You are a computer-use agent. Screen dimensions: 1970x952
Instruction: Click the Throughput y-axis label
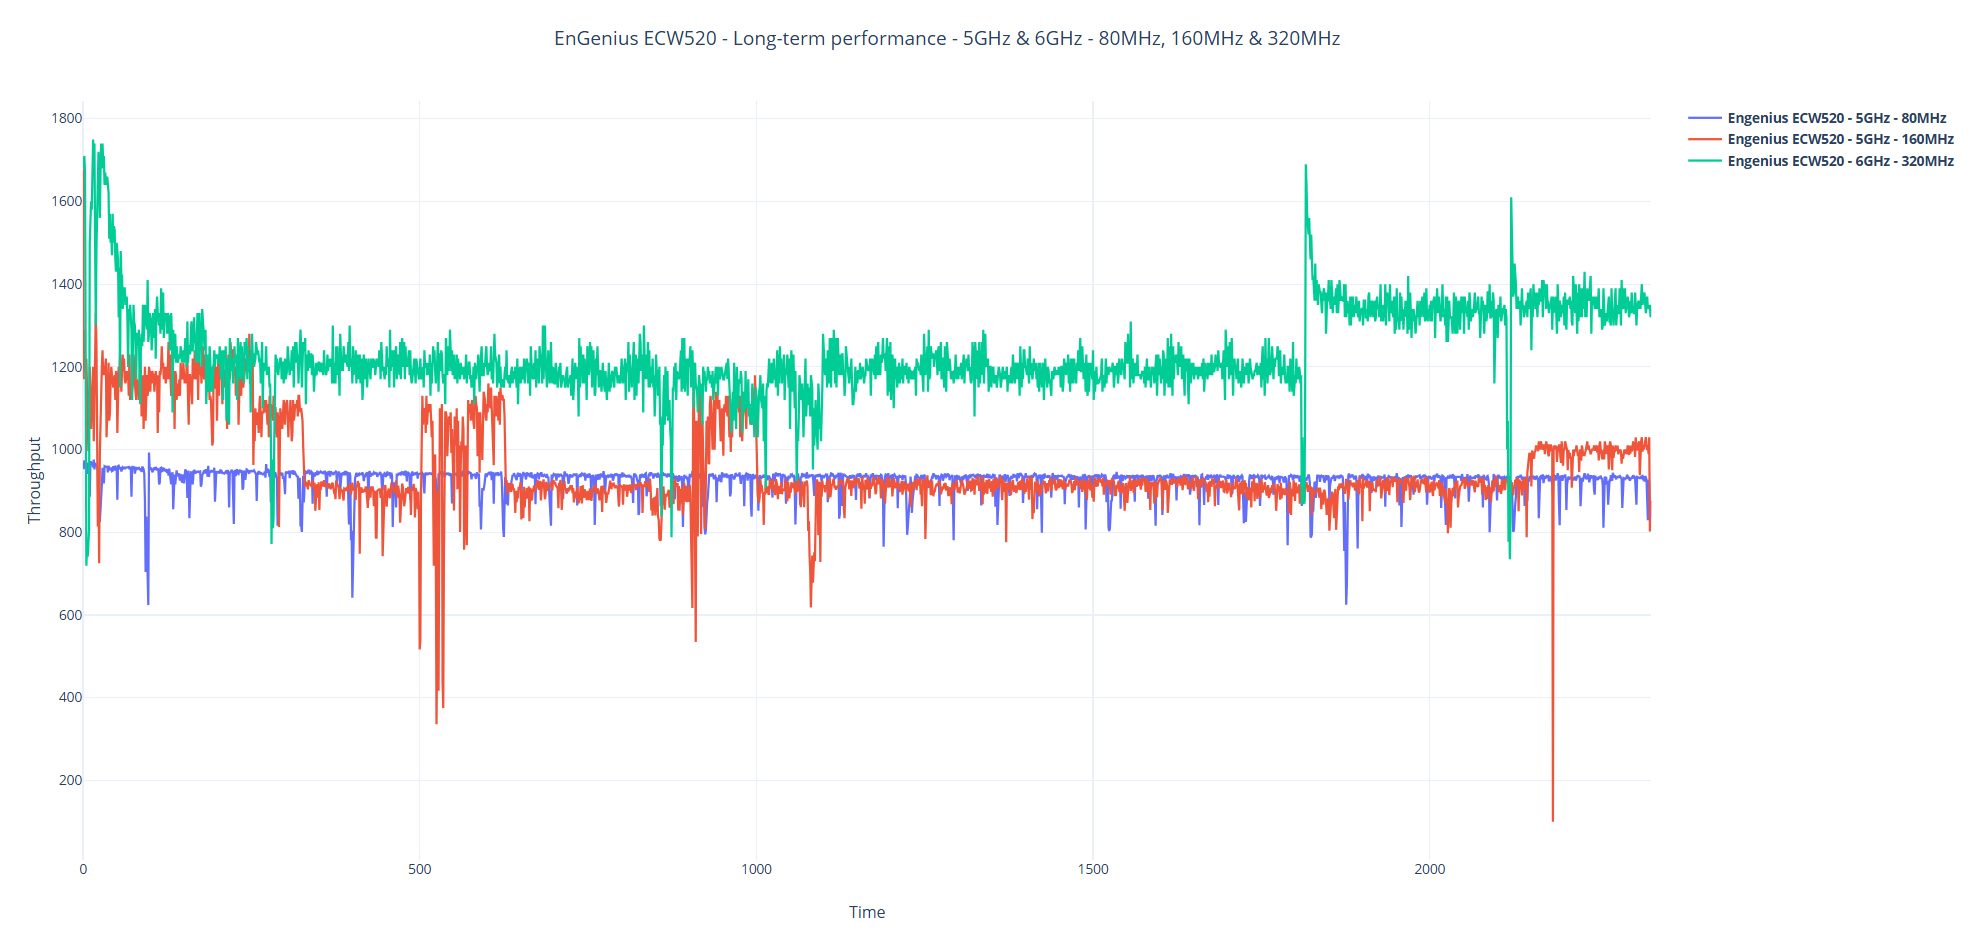(x=35, y=480)
